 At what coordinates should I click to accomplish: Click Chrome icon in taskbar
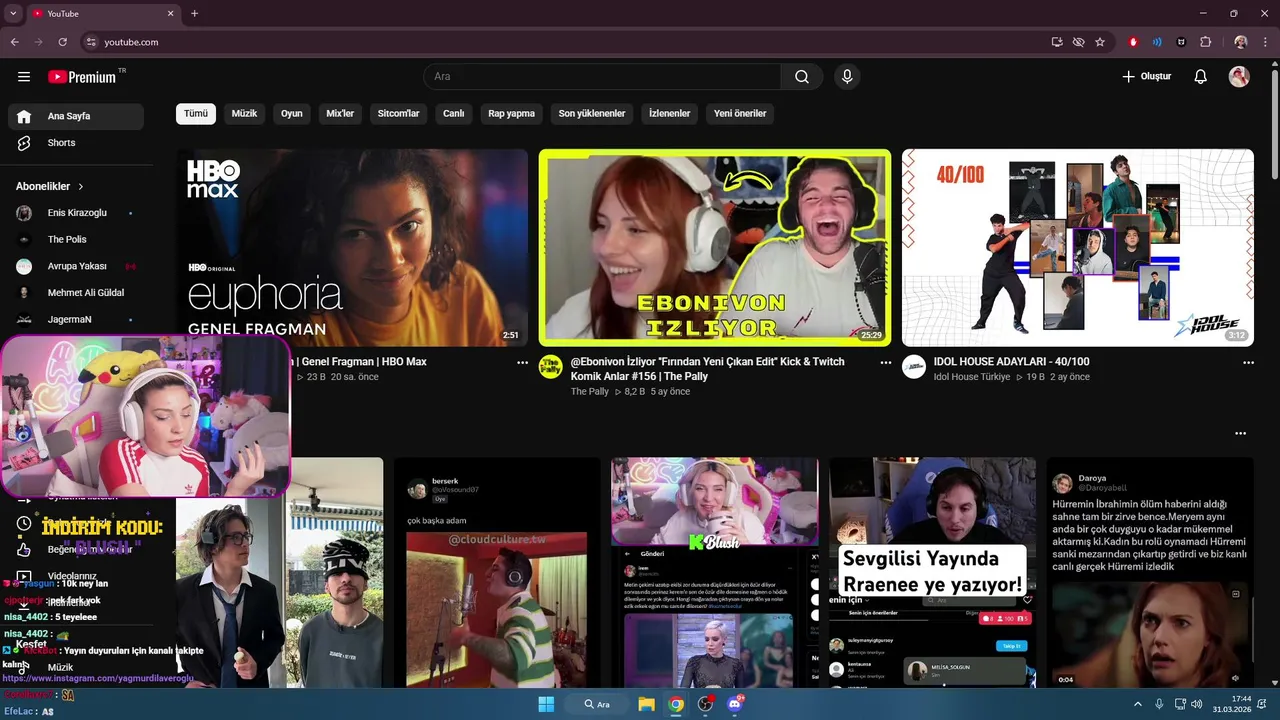tap(676, 704)
